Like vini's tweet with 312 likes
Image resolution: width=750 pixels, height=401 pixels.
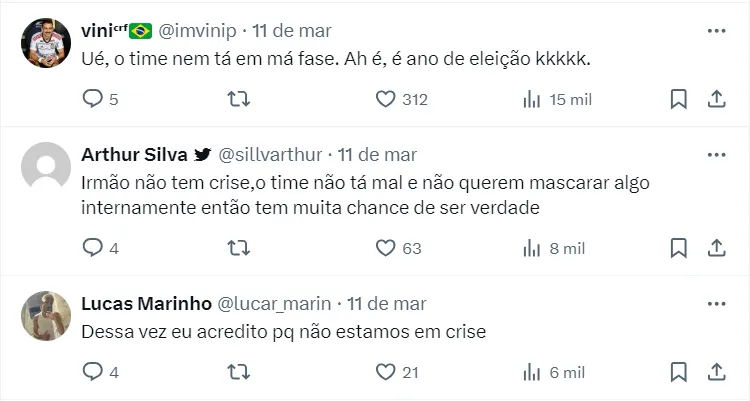click(386, 99)
